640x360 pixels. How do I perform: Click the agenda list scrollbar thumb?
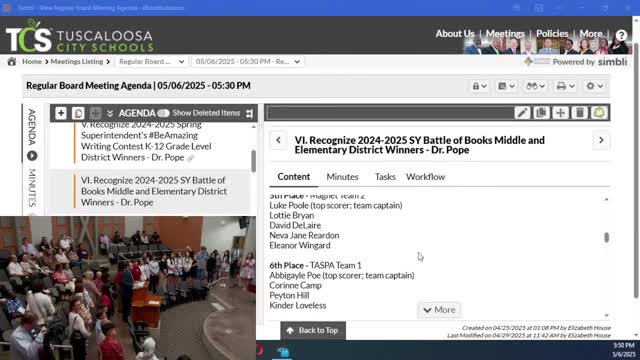[253, 161]
